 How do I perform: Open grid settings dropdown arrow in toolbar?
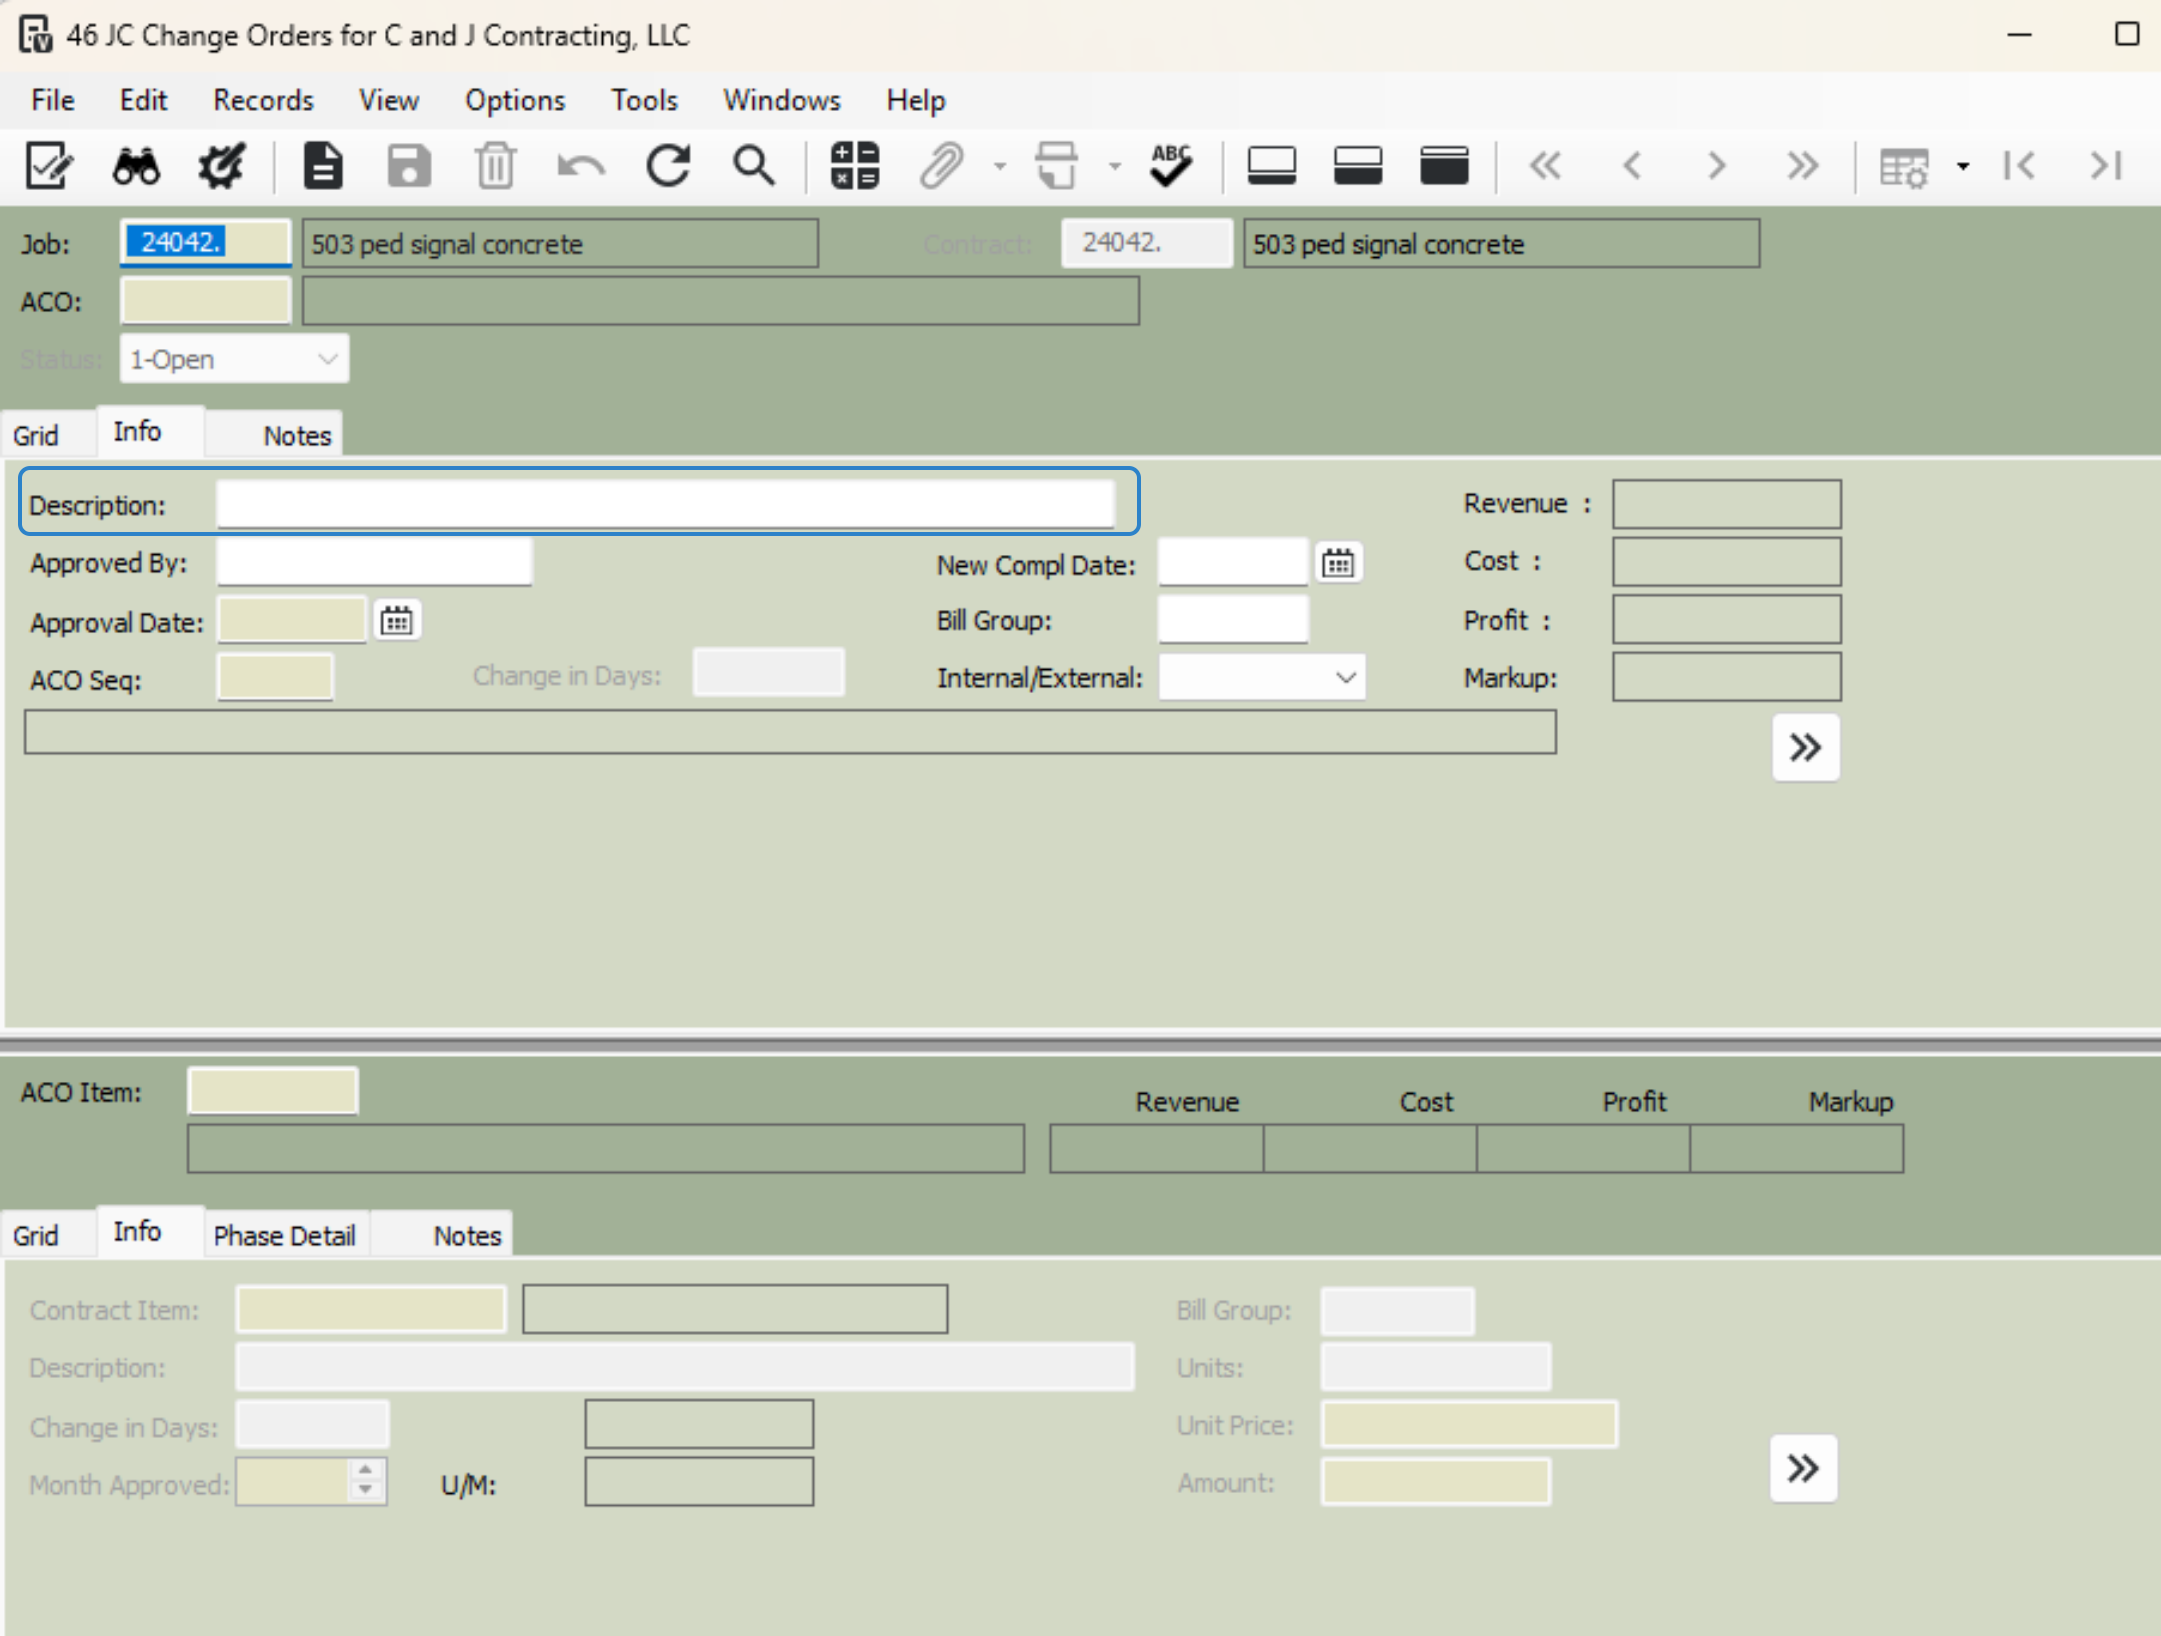click(x=1963, y=167)
